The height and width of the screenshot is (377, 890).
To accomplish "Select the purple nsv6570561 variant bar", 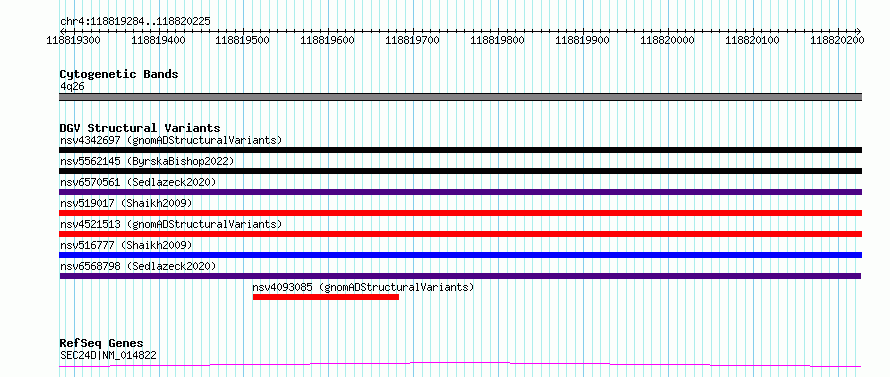I will point(460,192).
